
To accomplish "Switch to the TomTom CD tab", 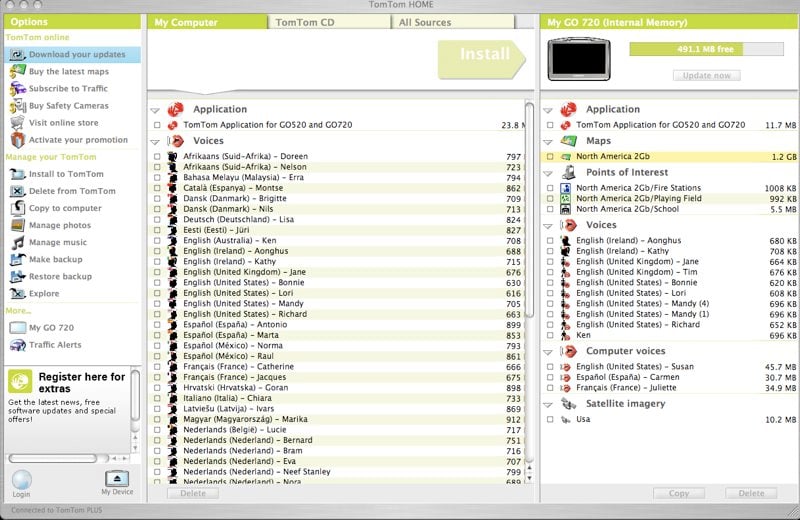I will pos(304,22).
